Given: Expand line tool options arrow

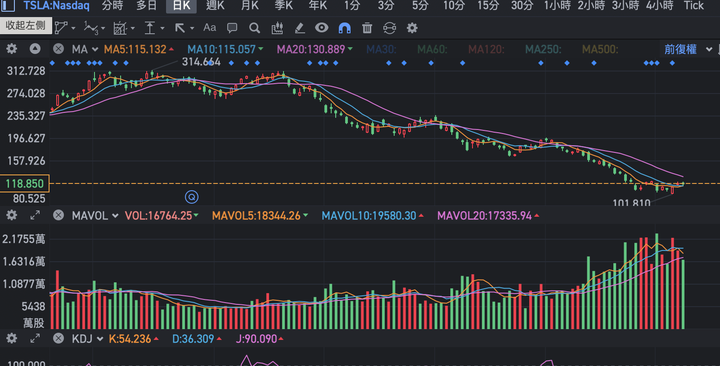Looking at the screenshot, I should pyautogui.click(x=73, y=28).
